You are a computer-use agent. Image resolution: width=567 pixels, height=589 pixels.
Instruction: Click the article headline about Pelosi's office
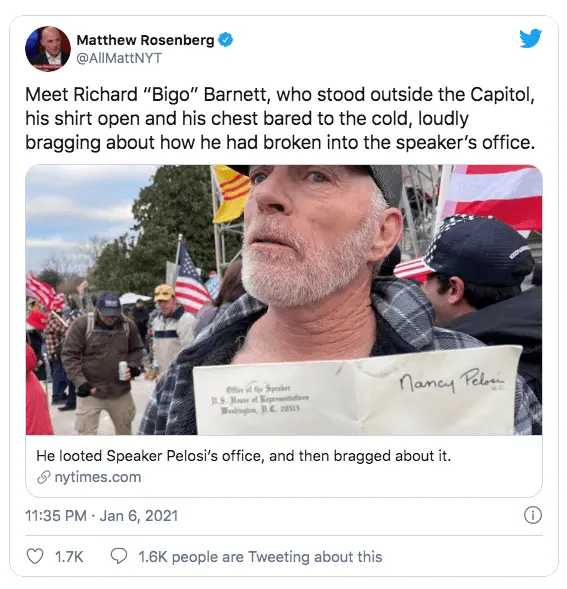243,456
